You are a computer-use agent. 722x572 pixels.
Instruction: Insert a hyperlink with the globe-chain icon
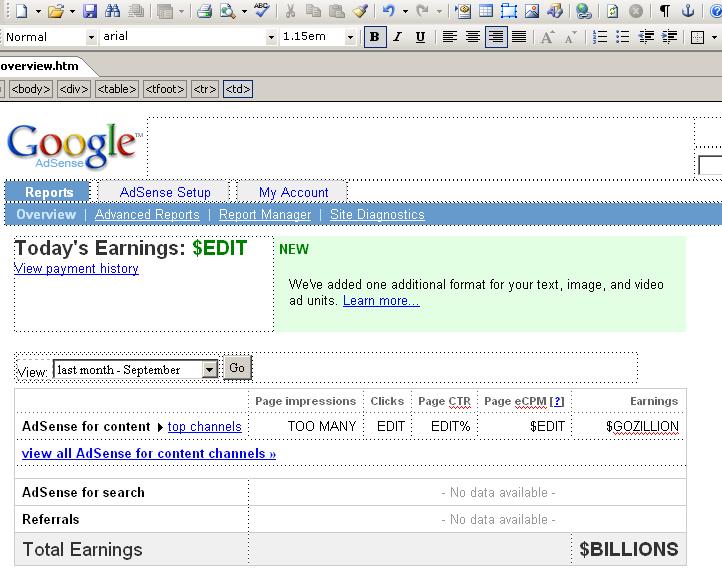[x=583, y=11]
